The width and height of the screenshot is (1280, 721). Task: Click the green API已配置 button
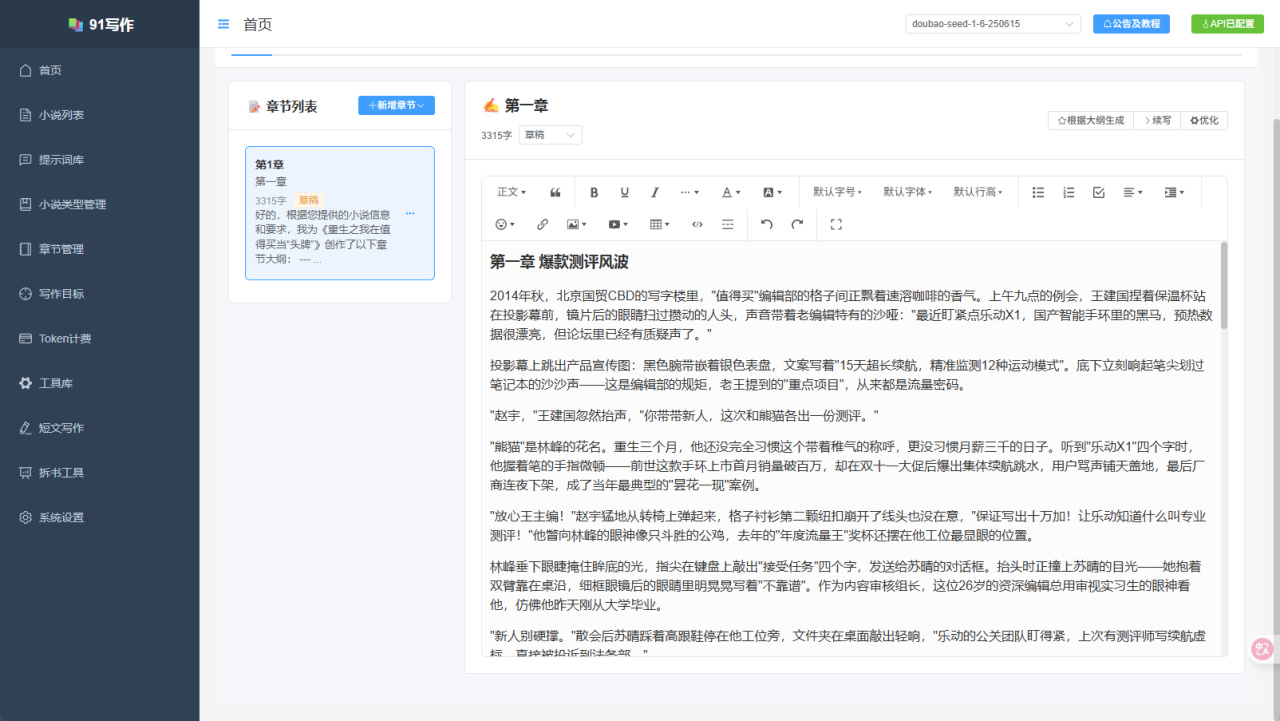tap(1227, 24)
